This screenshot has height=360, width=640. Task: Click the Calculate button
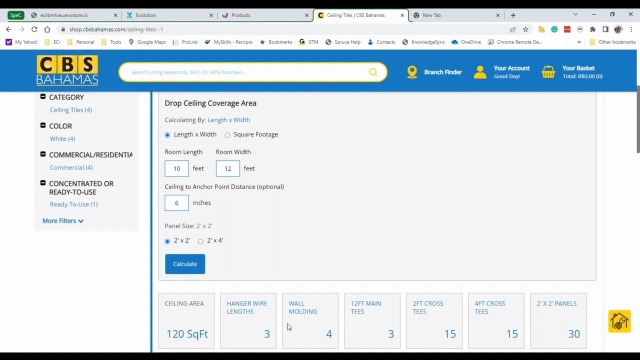[185, 264]
